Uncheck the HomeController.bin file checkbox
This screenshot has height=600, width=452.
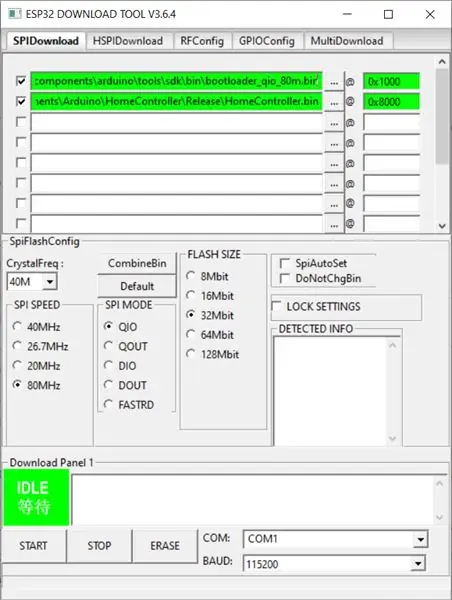click(21, 101)
